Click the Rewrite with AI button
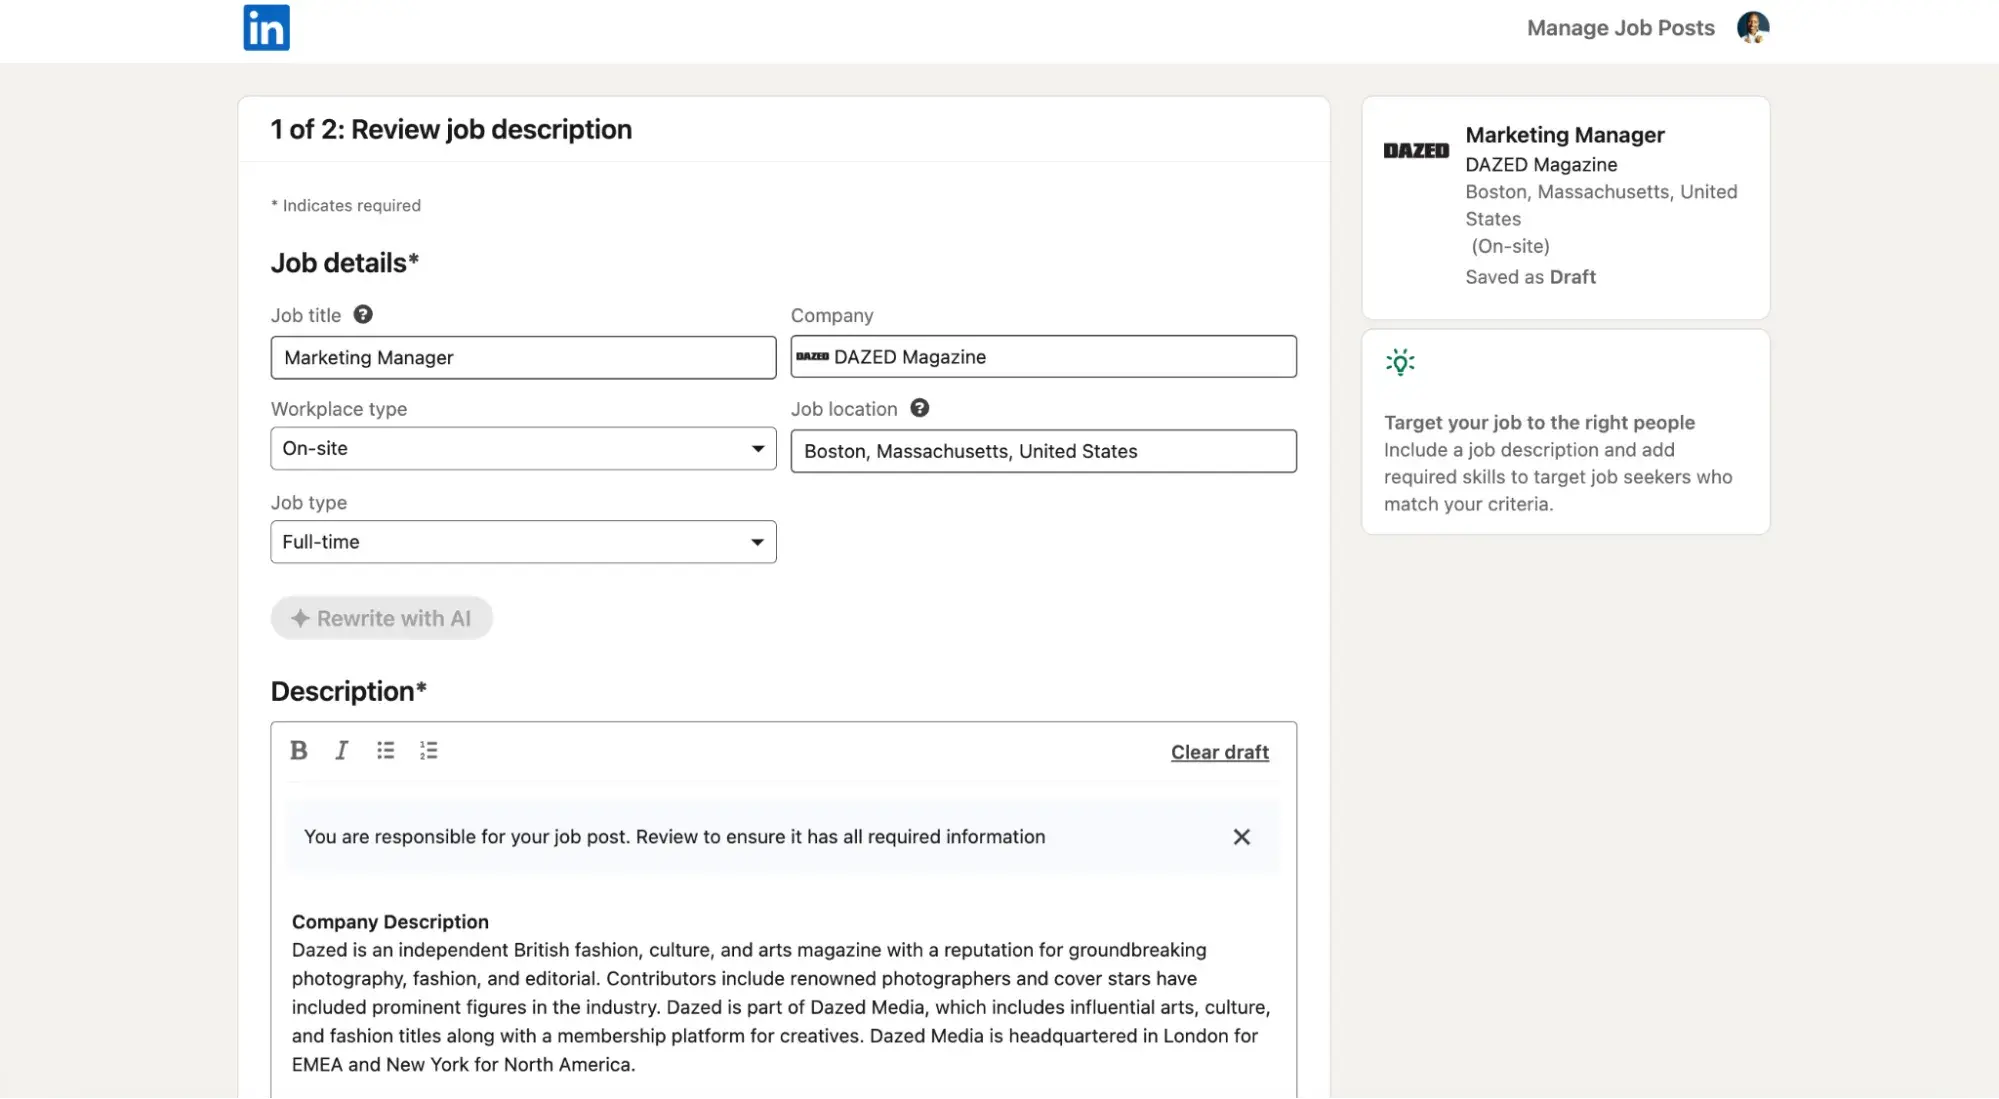Screen dimensions: 1999x1099 [x=381, y=618]
